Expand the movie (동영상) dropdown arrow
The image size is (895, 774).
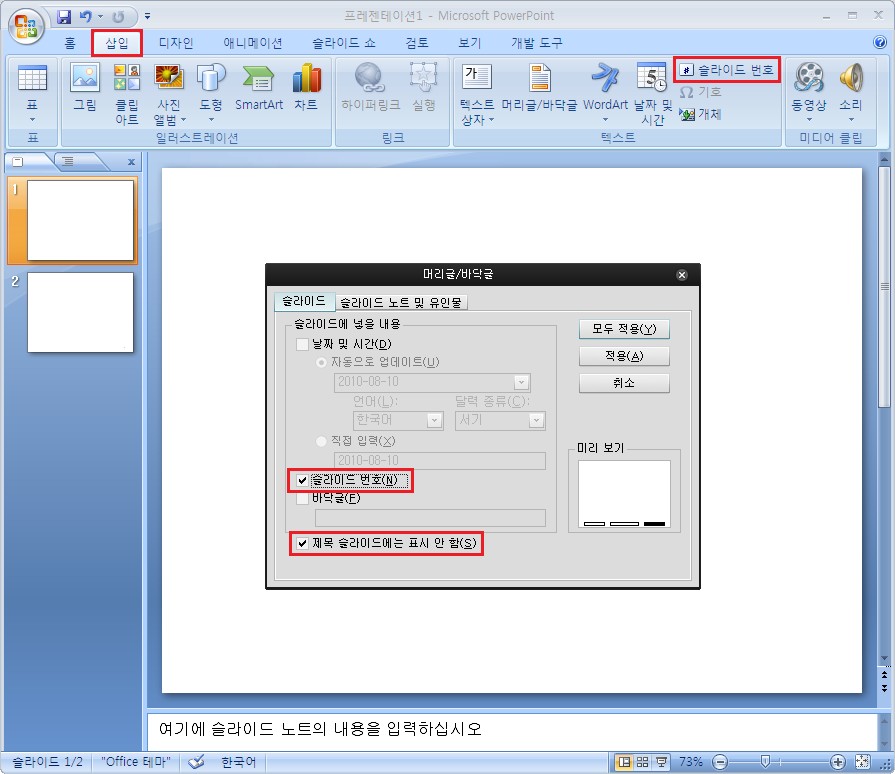point(809,120)
